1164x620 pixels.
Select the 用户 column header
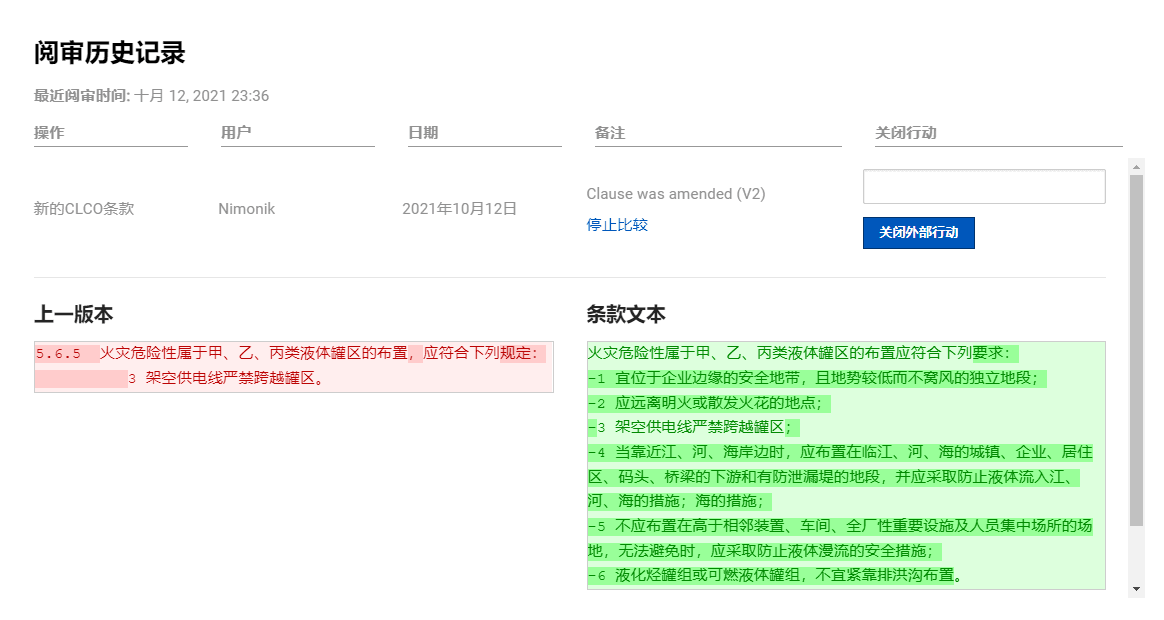[236, 133]
